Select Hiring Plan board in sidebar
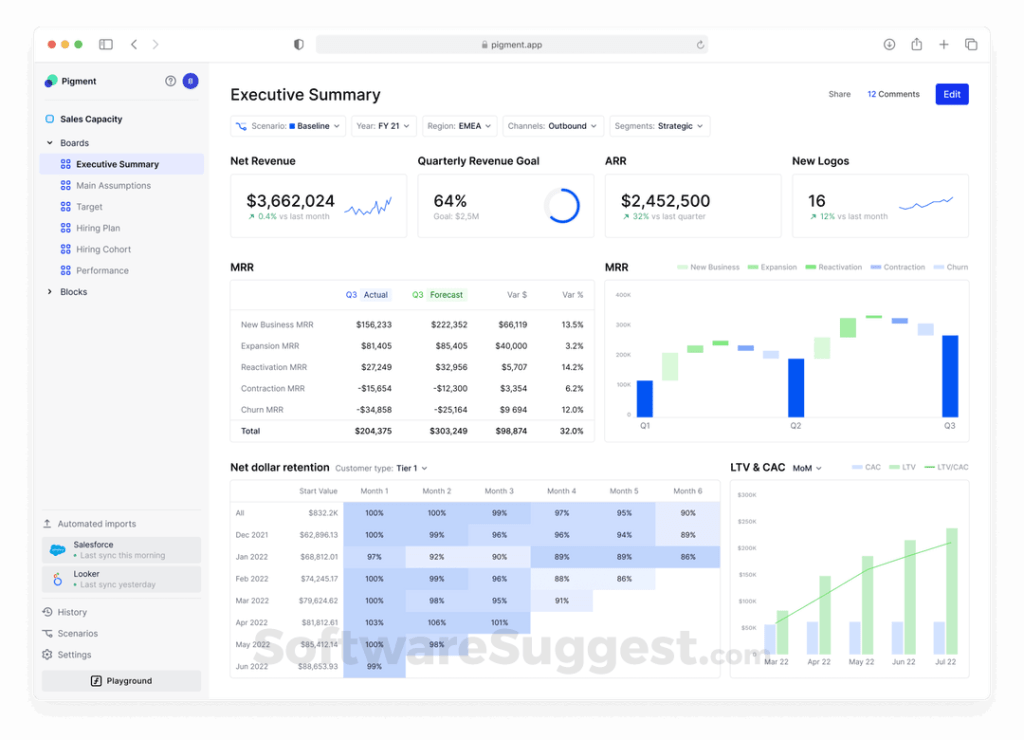The width and height of the screenshot is (1024, 740). click(97, 228)
